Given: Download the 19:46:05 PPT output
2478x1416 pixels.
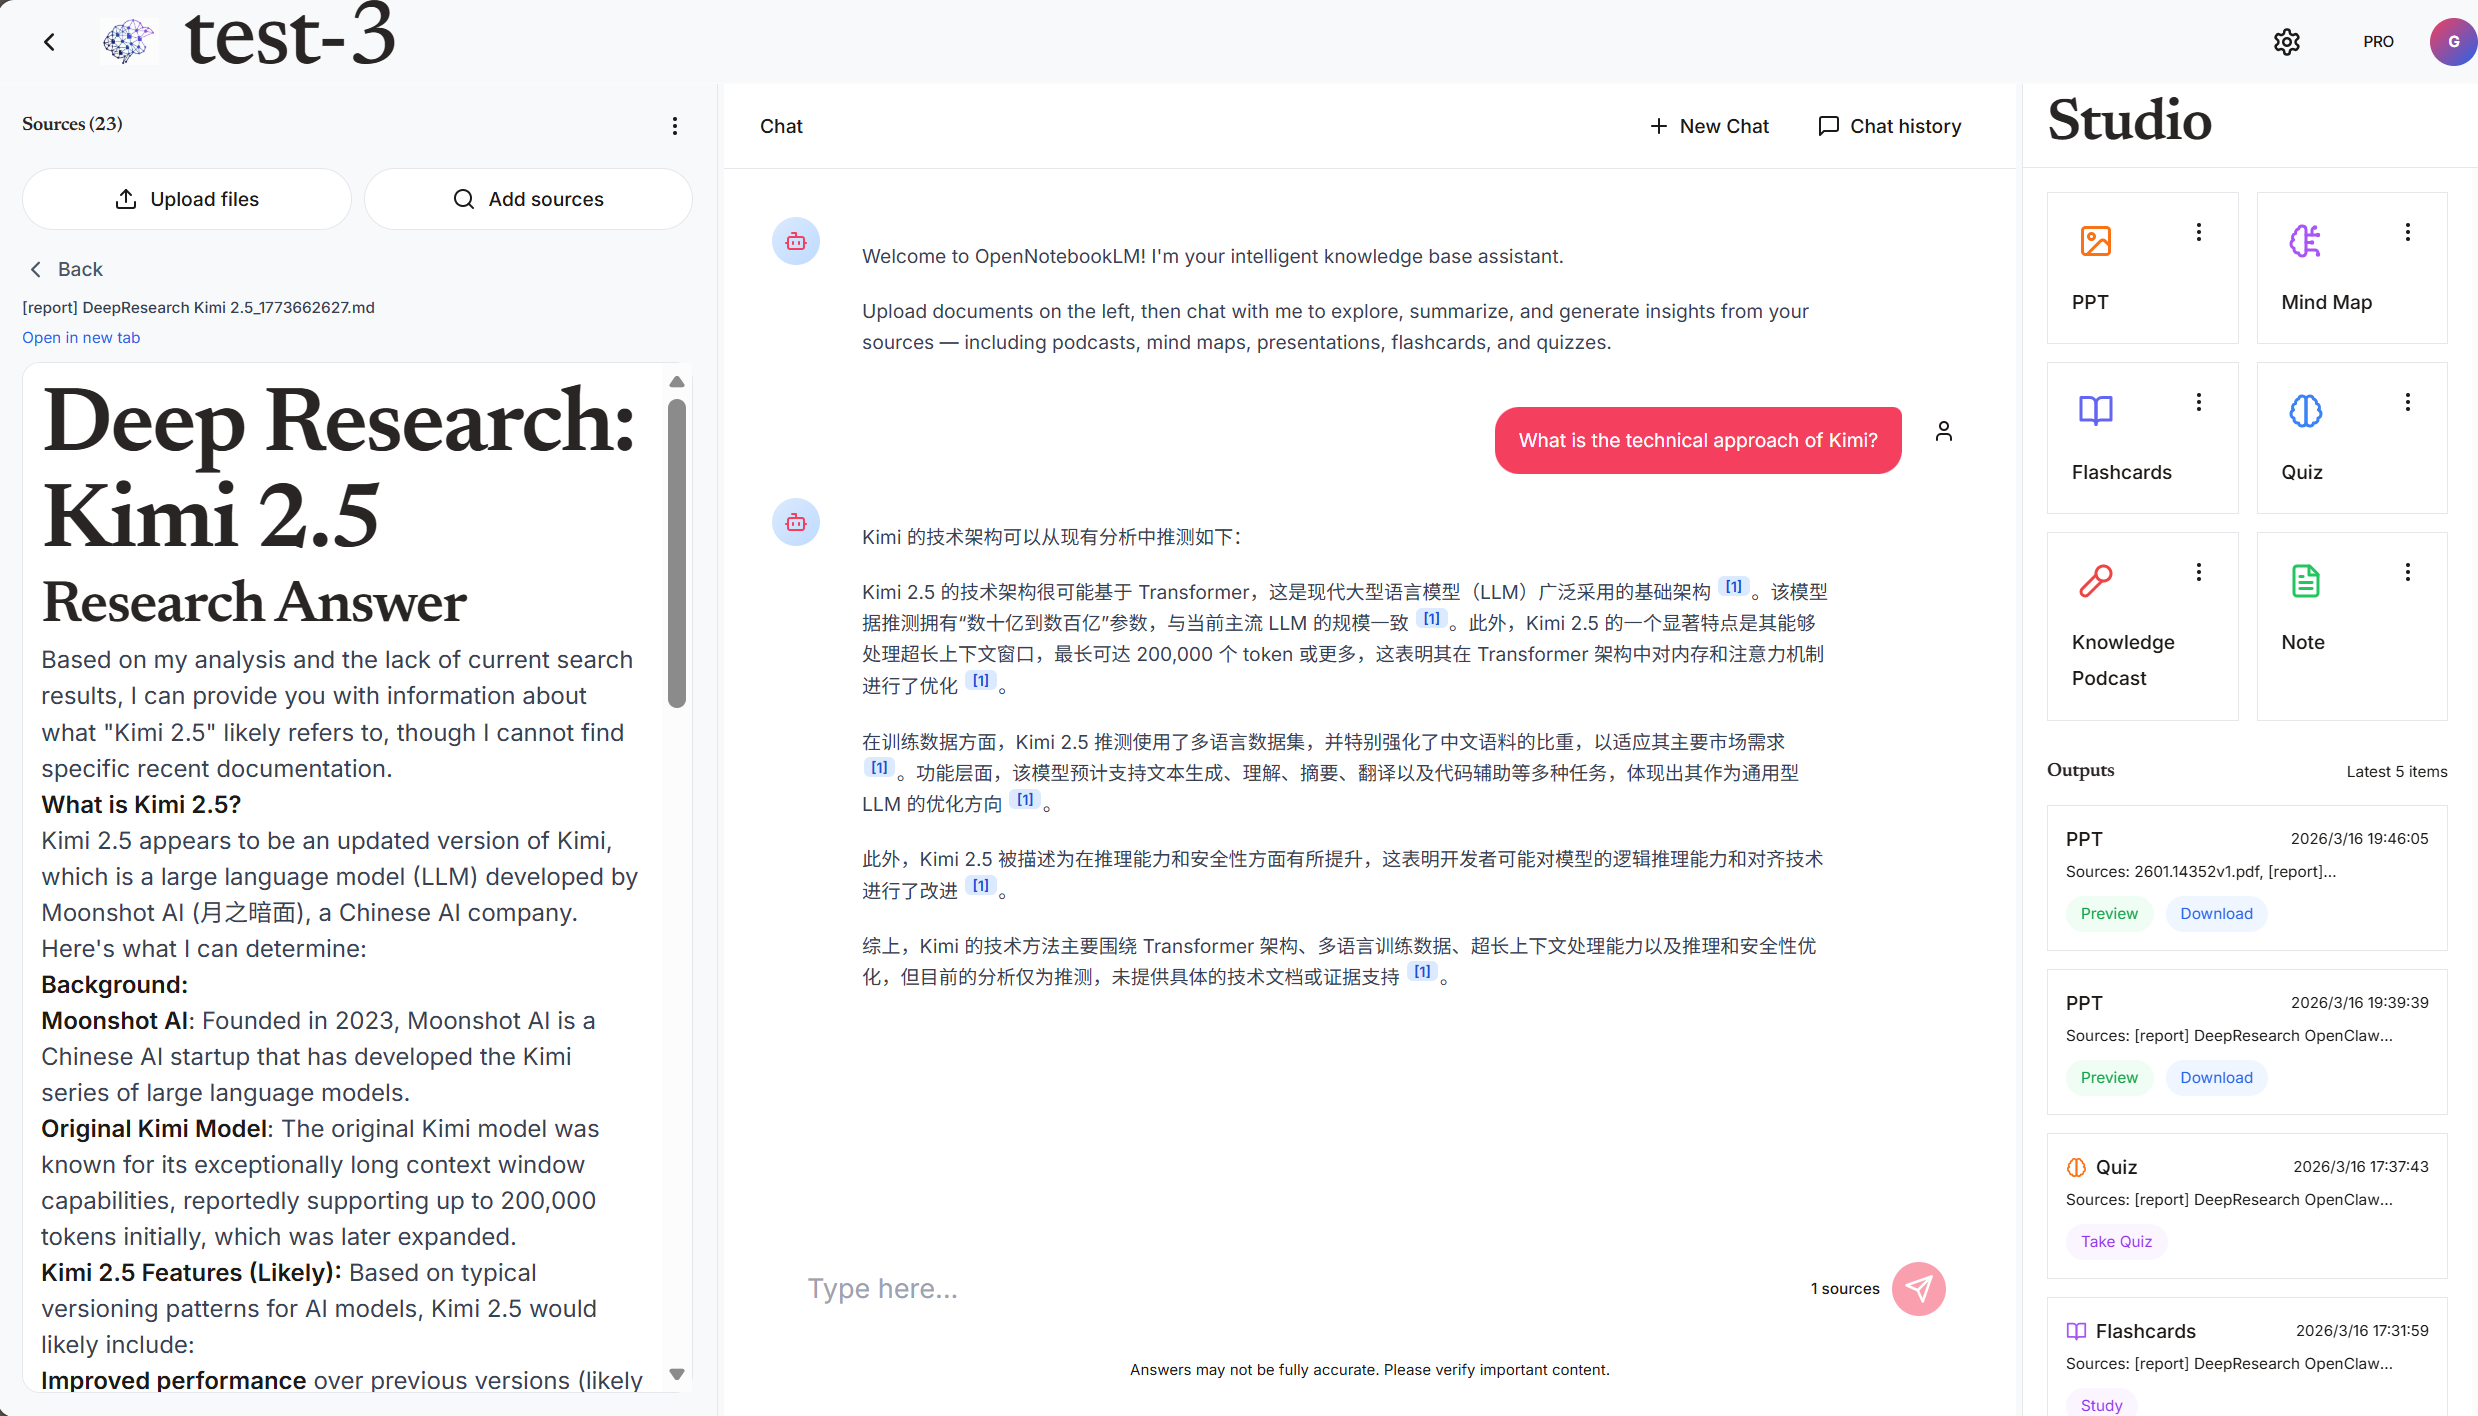Looking at the screenshot, I should coord(2216,914).
